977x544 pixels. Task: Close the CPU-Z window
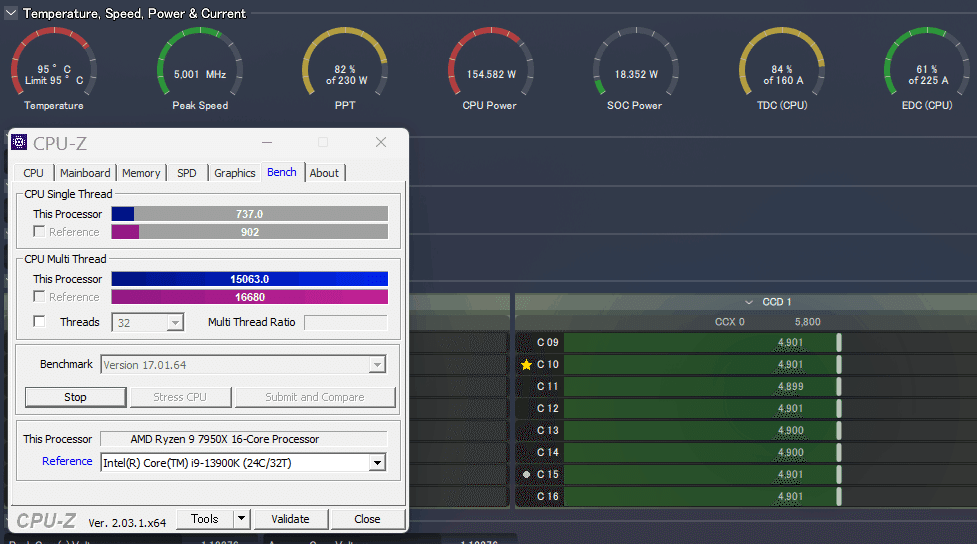point(381,142)
